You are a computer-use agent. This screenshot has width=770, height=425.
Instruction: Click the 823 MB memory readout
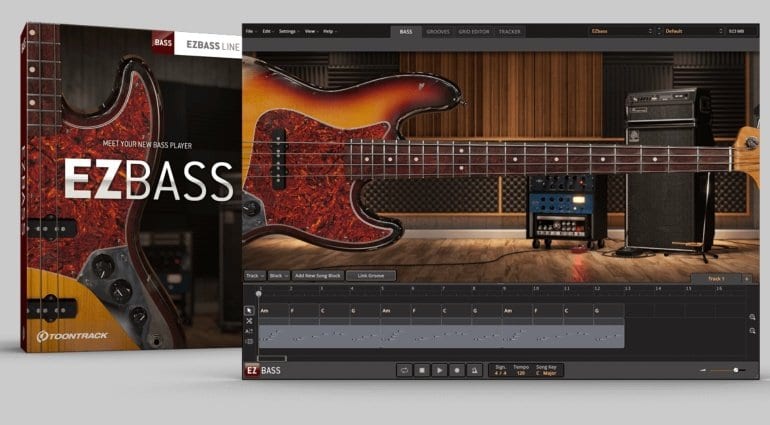(x=736, y=31)
